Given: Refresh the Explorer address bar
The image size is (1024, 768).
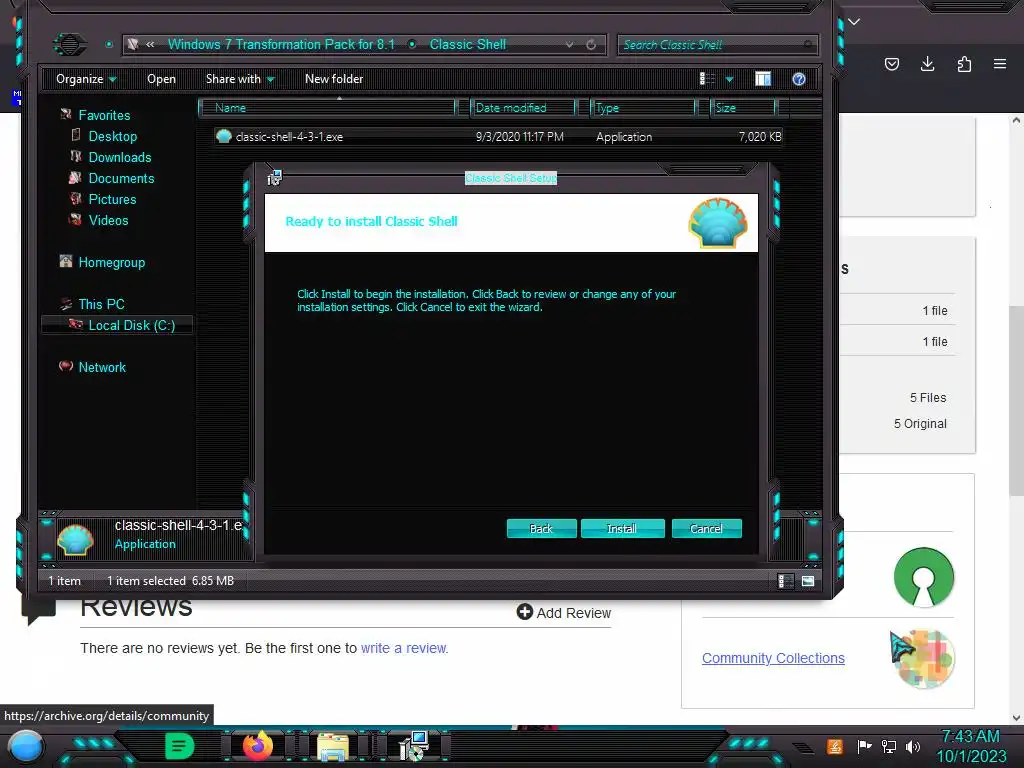Looking at the screenshot, I should pos(591,44).
